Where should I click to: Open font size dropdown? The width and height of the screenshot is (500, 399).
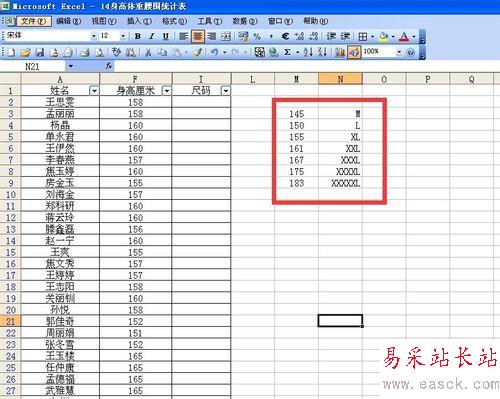pos(123,36)
